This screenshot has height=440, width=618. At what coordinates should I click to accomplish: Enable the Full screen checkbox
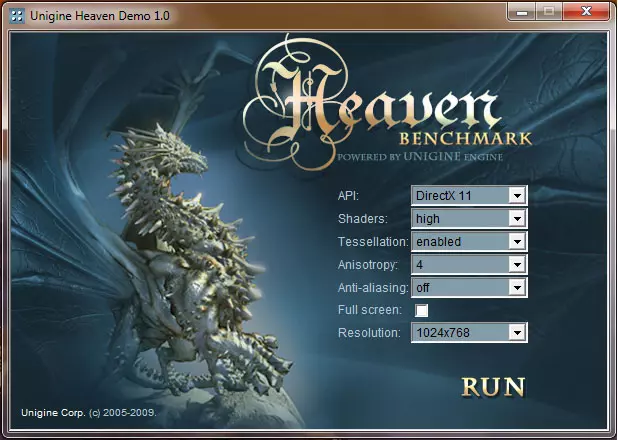click(421, 310)
